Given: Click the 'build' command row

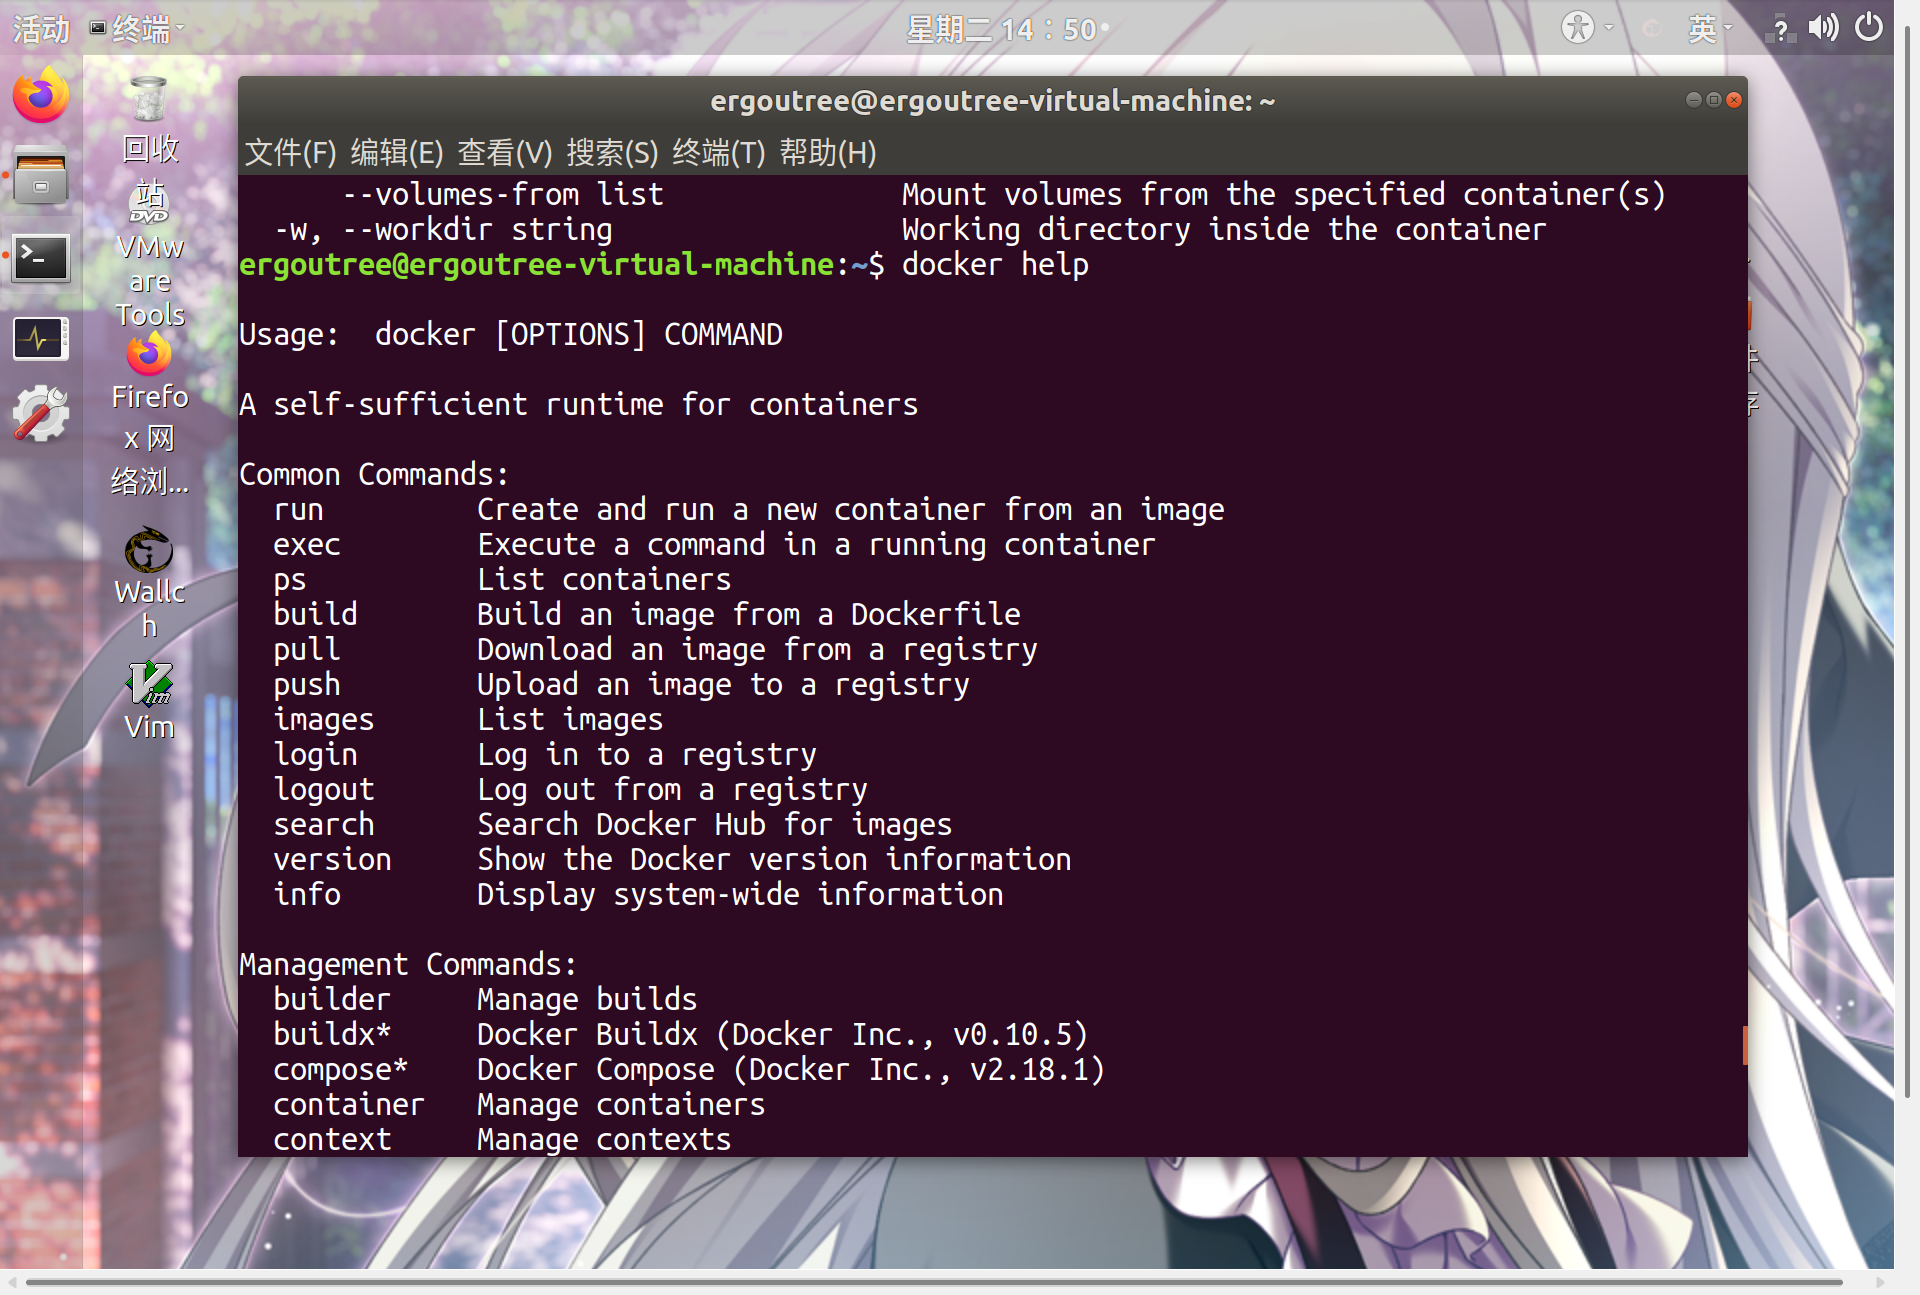Looking at the screenshot, I should (x=647, y=615).
